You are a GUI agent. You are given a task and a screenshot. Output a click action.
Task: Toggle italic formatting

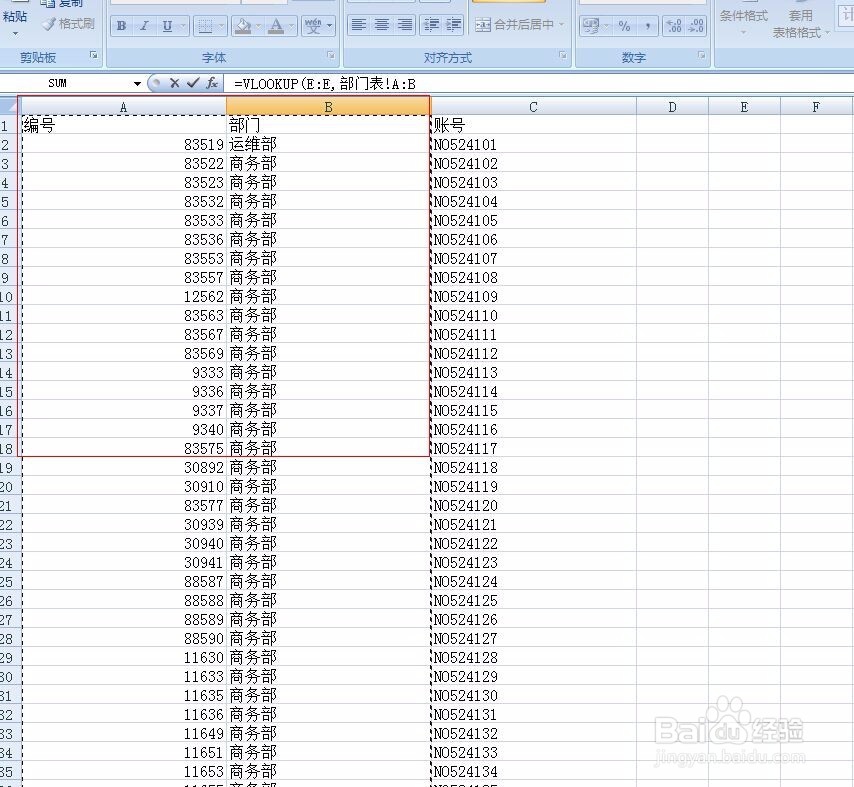pos(144,26)
